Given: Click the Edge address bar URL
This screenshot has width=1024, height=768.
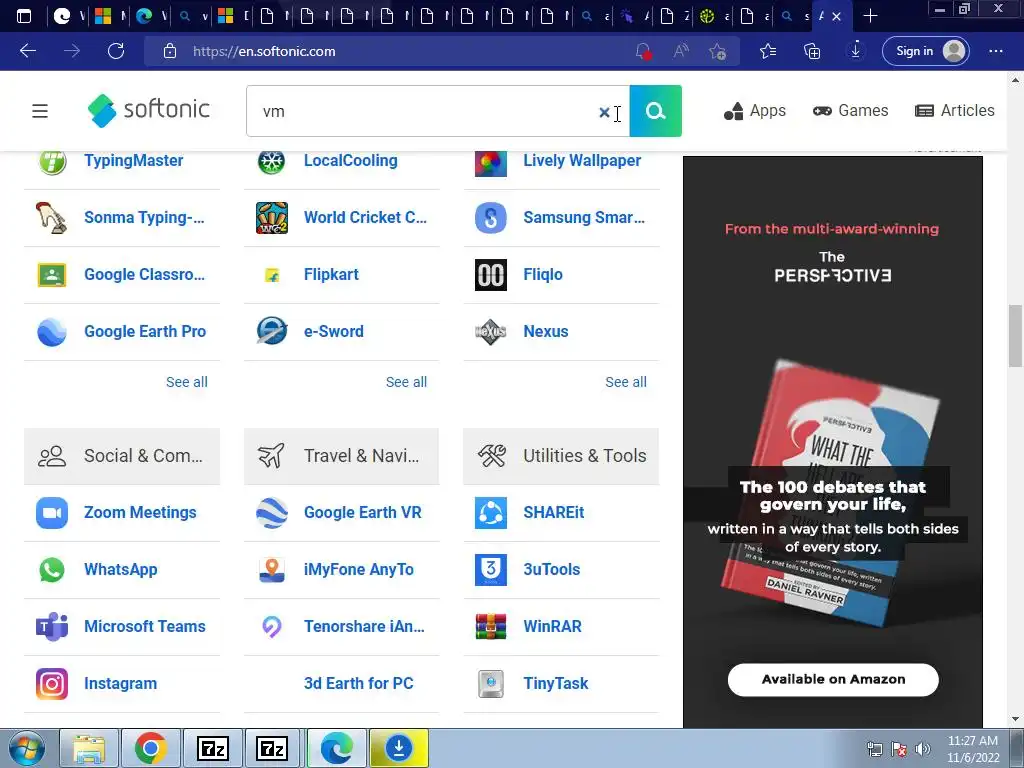Looking at the screenshot, I should point(264,51).
